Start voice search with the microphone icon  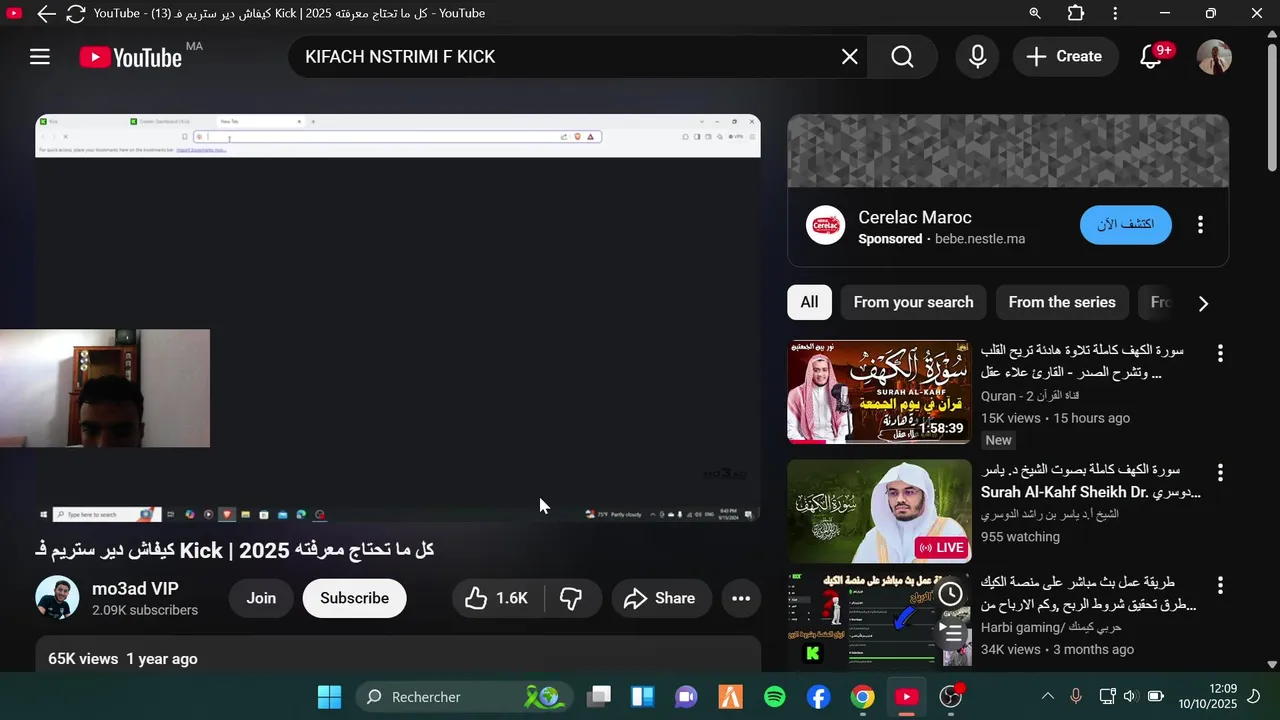[978, 57]
